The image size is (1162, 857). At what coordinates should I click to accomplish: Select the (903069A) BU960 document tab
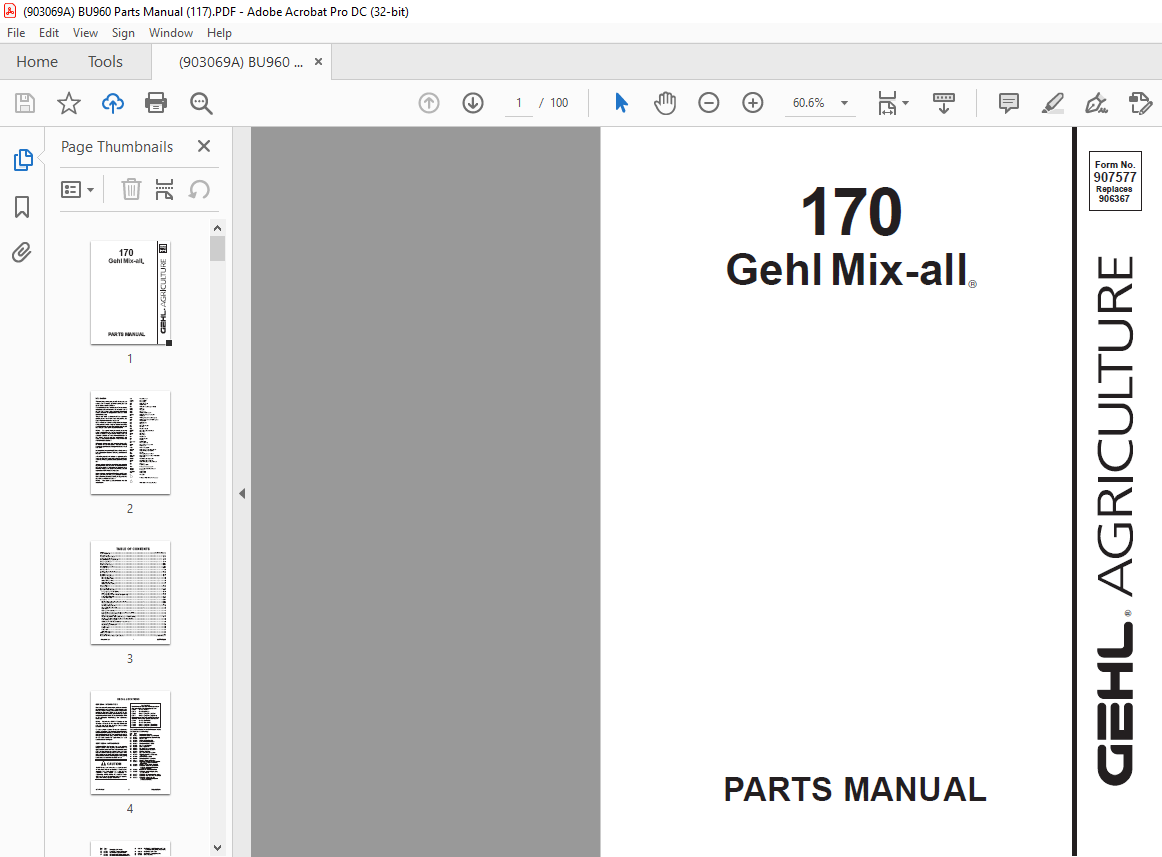(x=241, y=62)
